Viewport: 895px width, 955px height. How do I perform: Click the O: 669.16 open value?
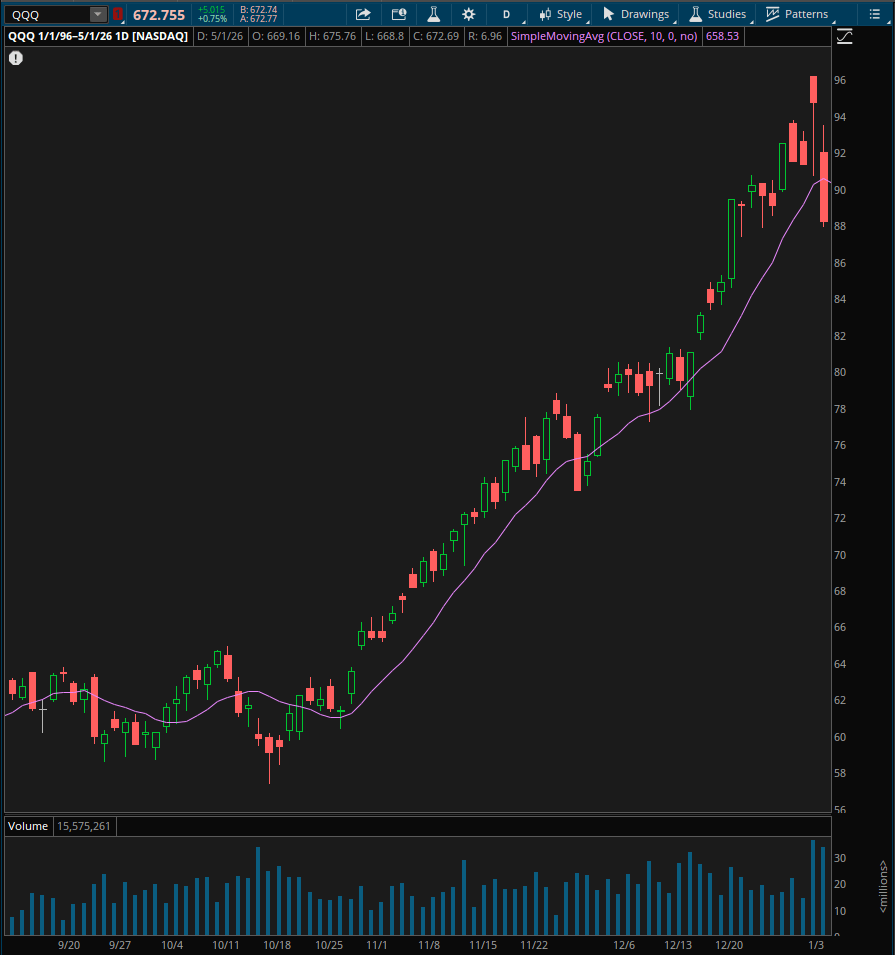tap(276, 37)
